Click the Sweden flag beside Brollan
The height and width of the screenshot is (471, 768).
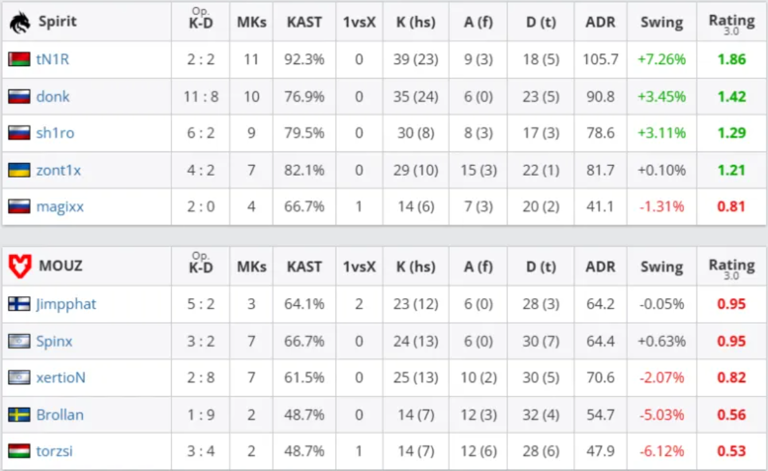coord(19,415)
